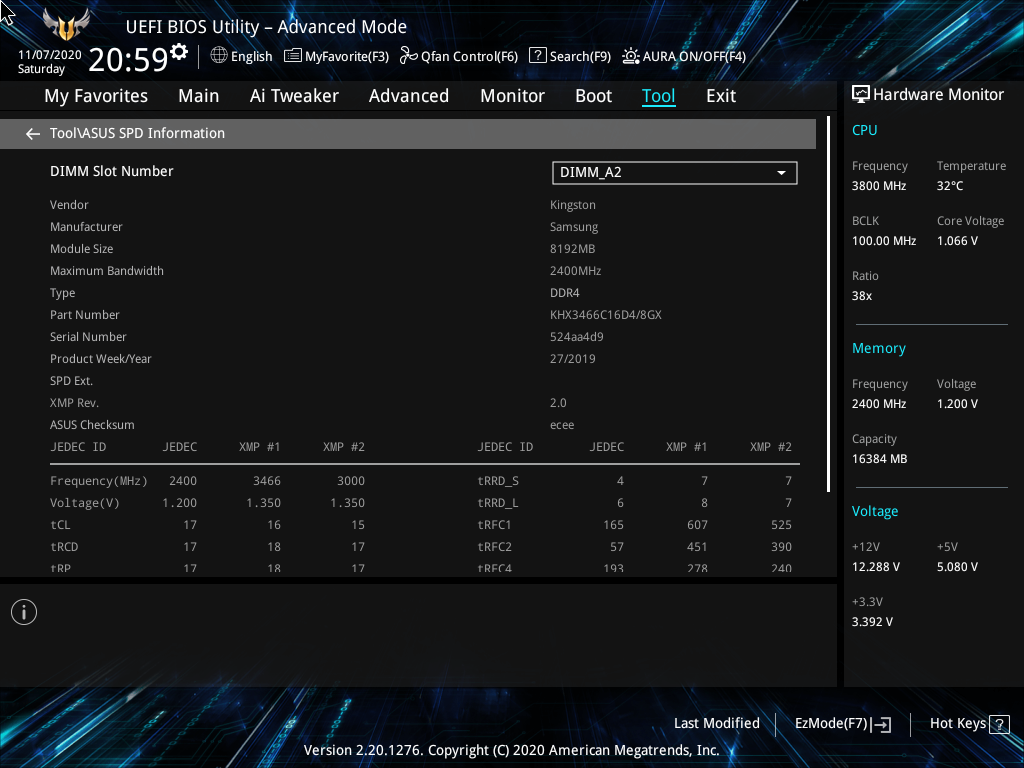1024x768 pixels.
Task: Go to the Boot tab
Action: (593, 96)
